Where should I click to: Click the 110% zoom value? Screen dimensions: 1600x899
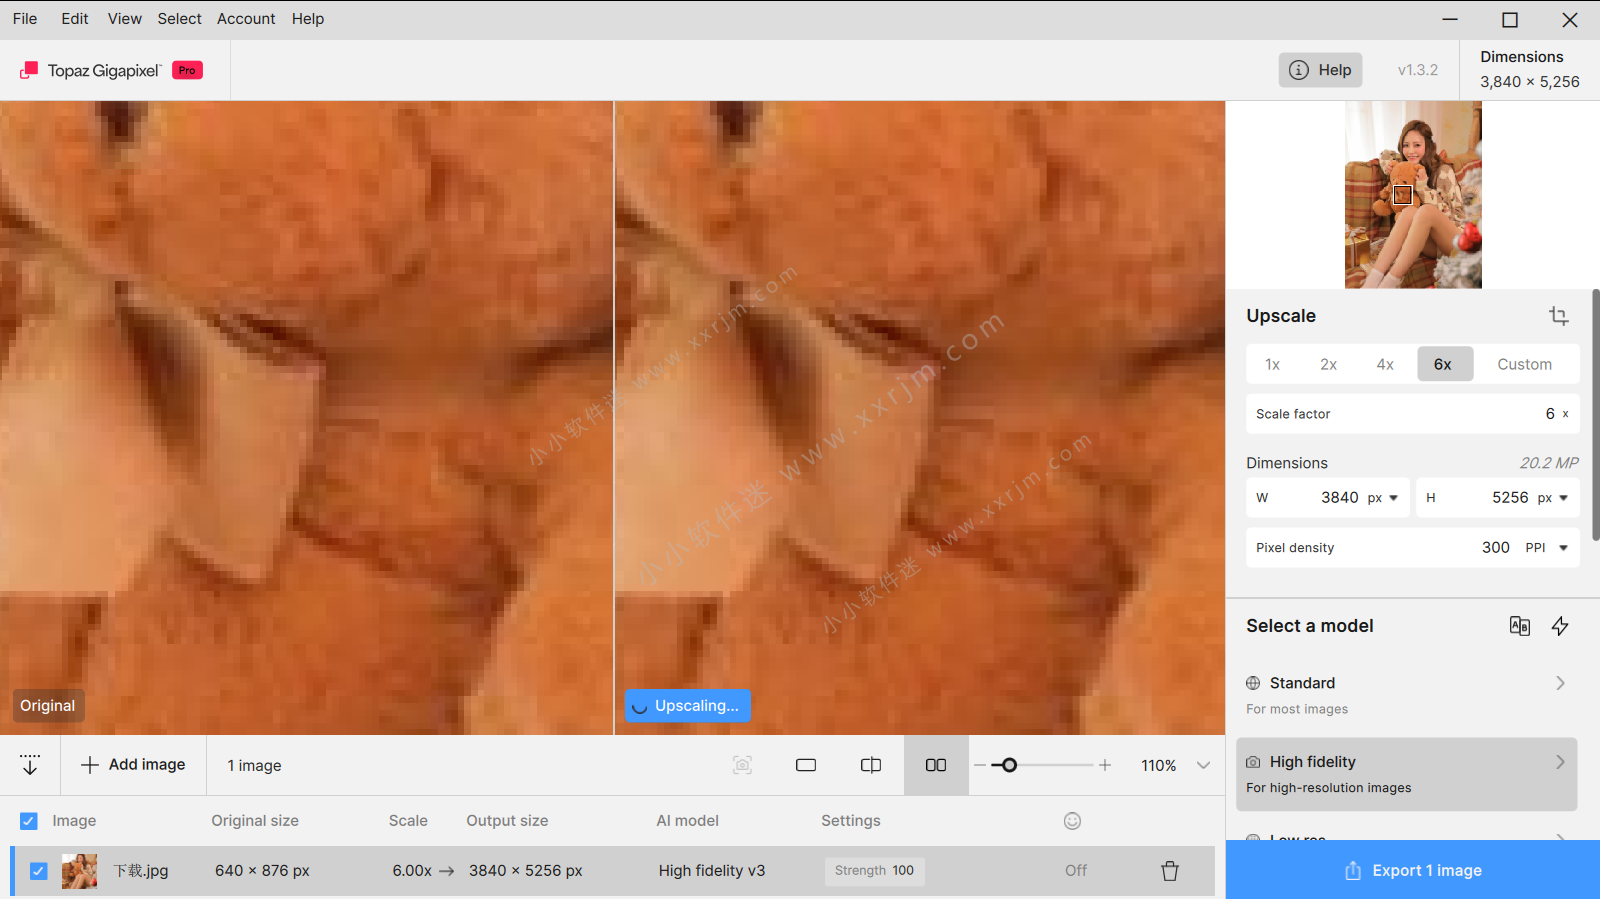(x=1158, y=765)
